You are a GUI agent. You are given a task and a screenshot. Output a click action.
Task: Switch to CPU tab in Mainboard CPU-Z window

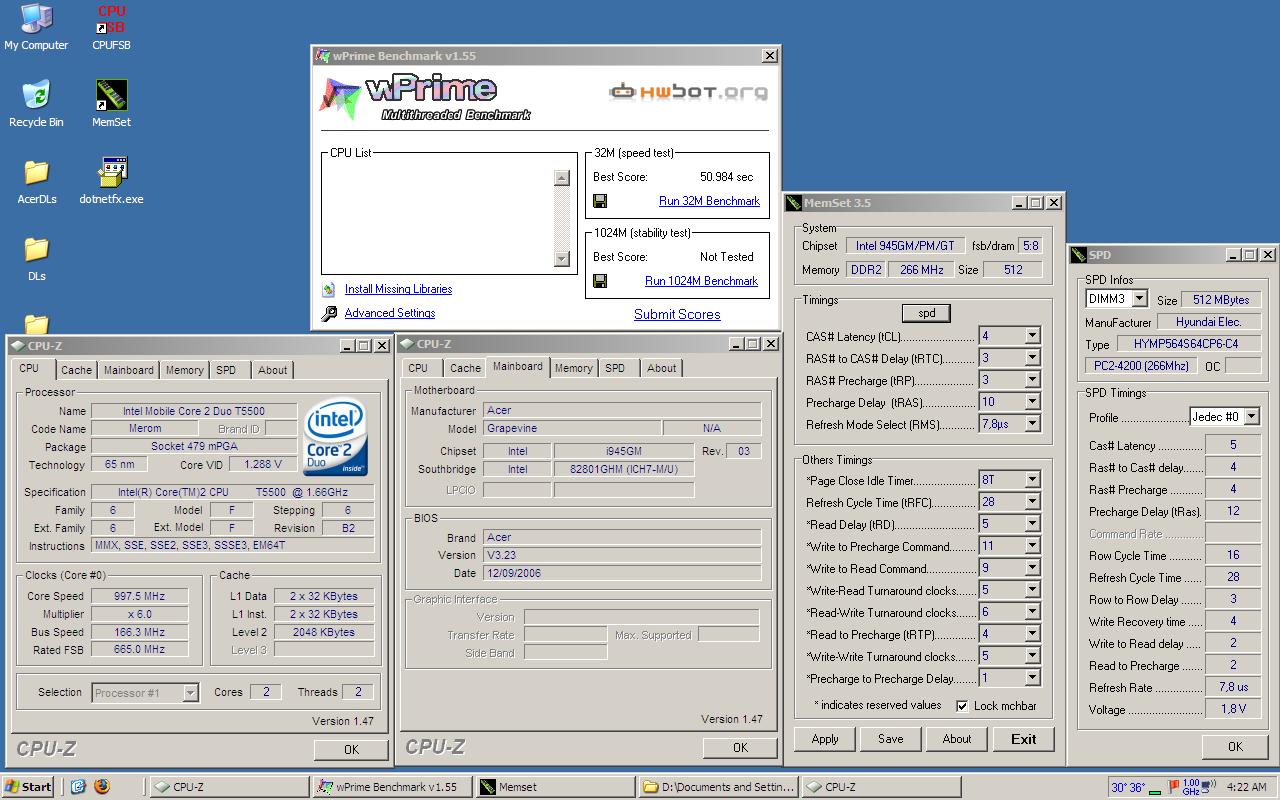(418, 368)
